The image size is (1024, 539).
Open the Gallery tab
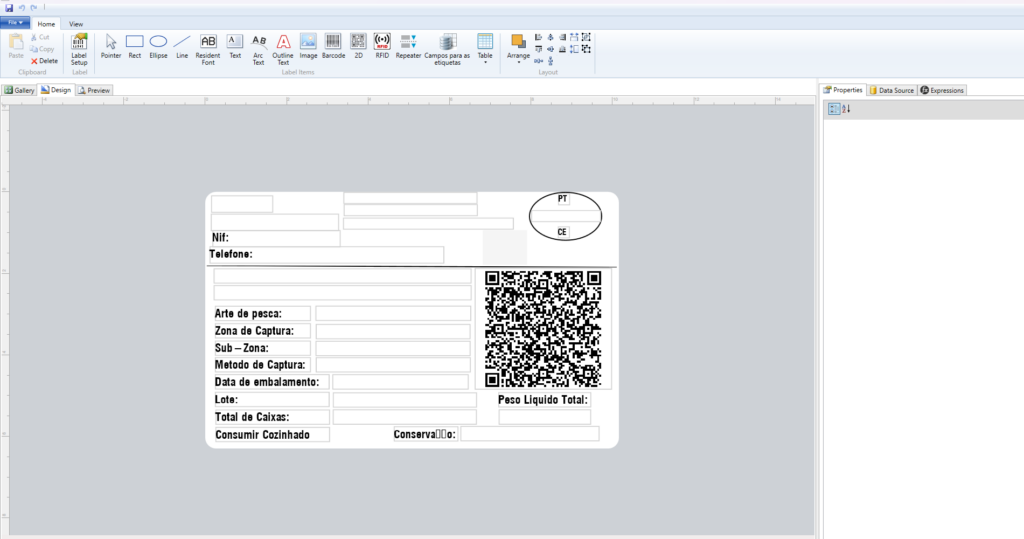point(19,90)
